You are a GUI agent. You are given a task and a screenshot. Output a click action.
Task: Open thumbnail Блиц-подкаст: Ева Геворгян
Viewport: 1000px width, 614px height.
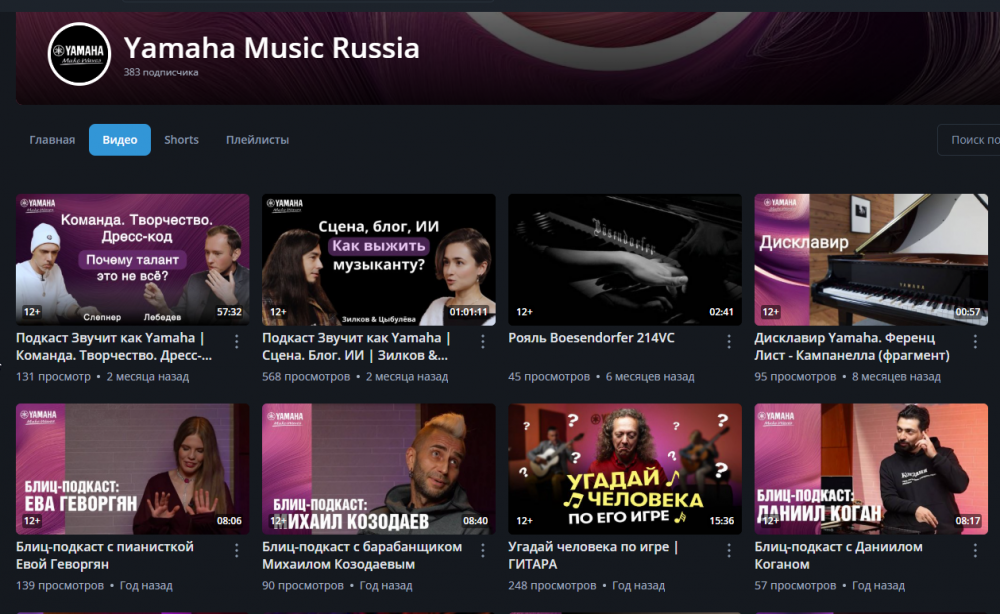133,469
